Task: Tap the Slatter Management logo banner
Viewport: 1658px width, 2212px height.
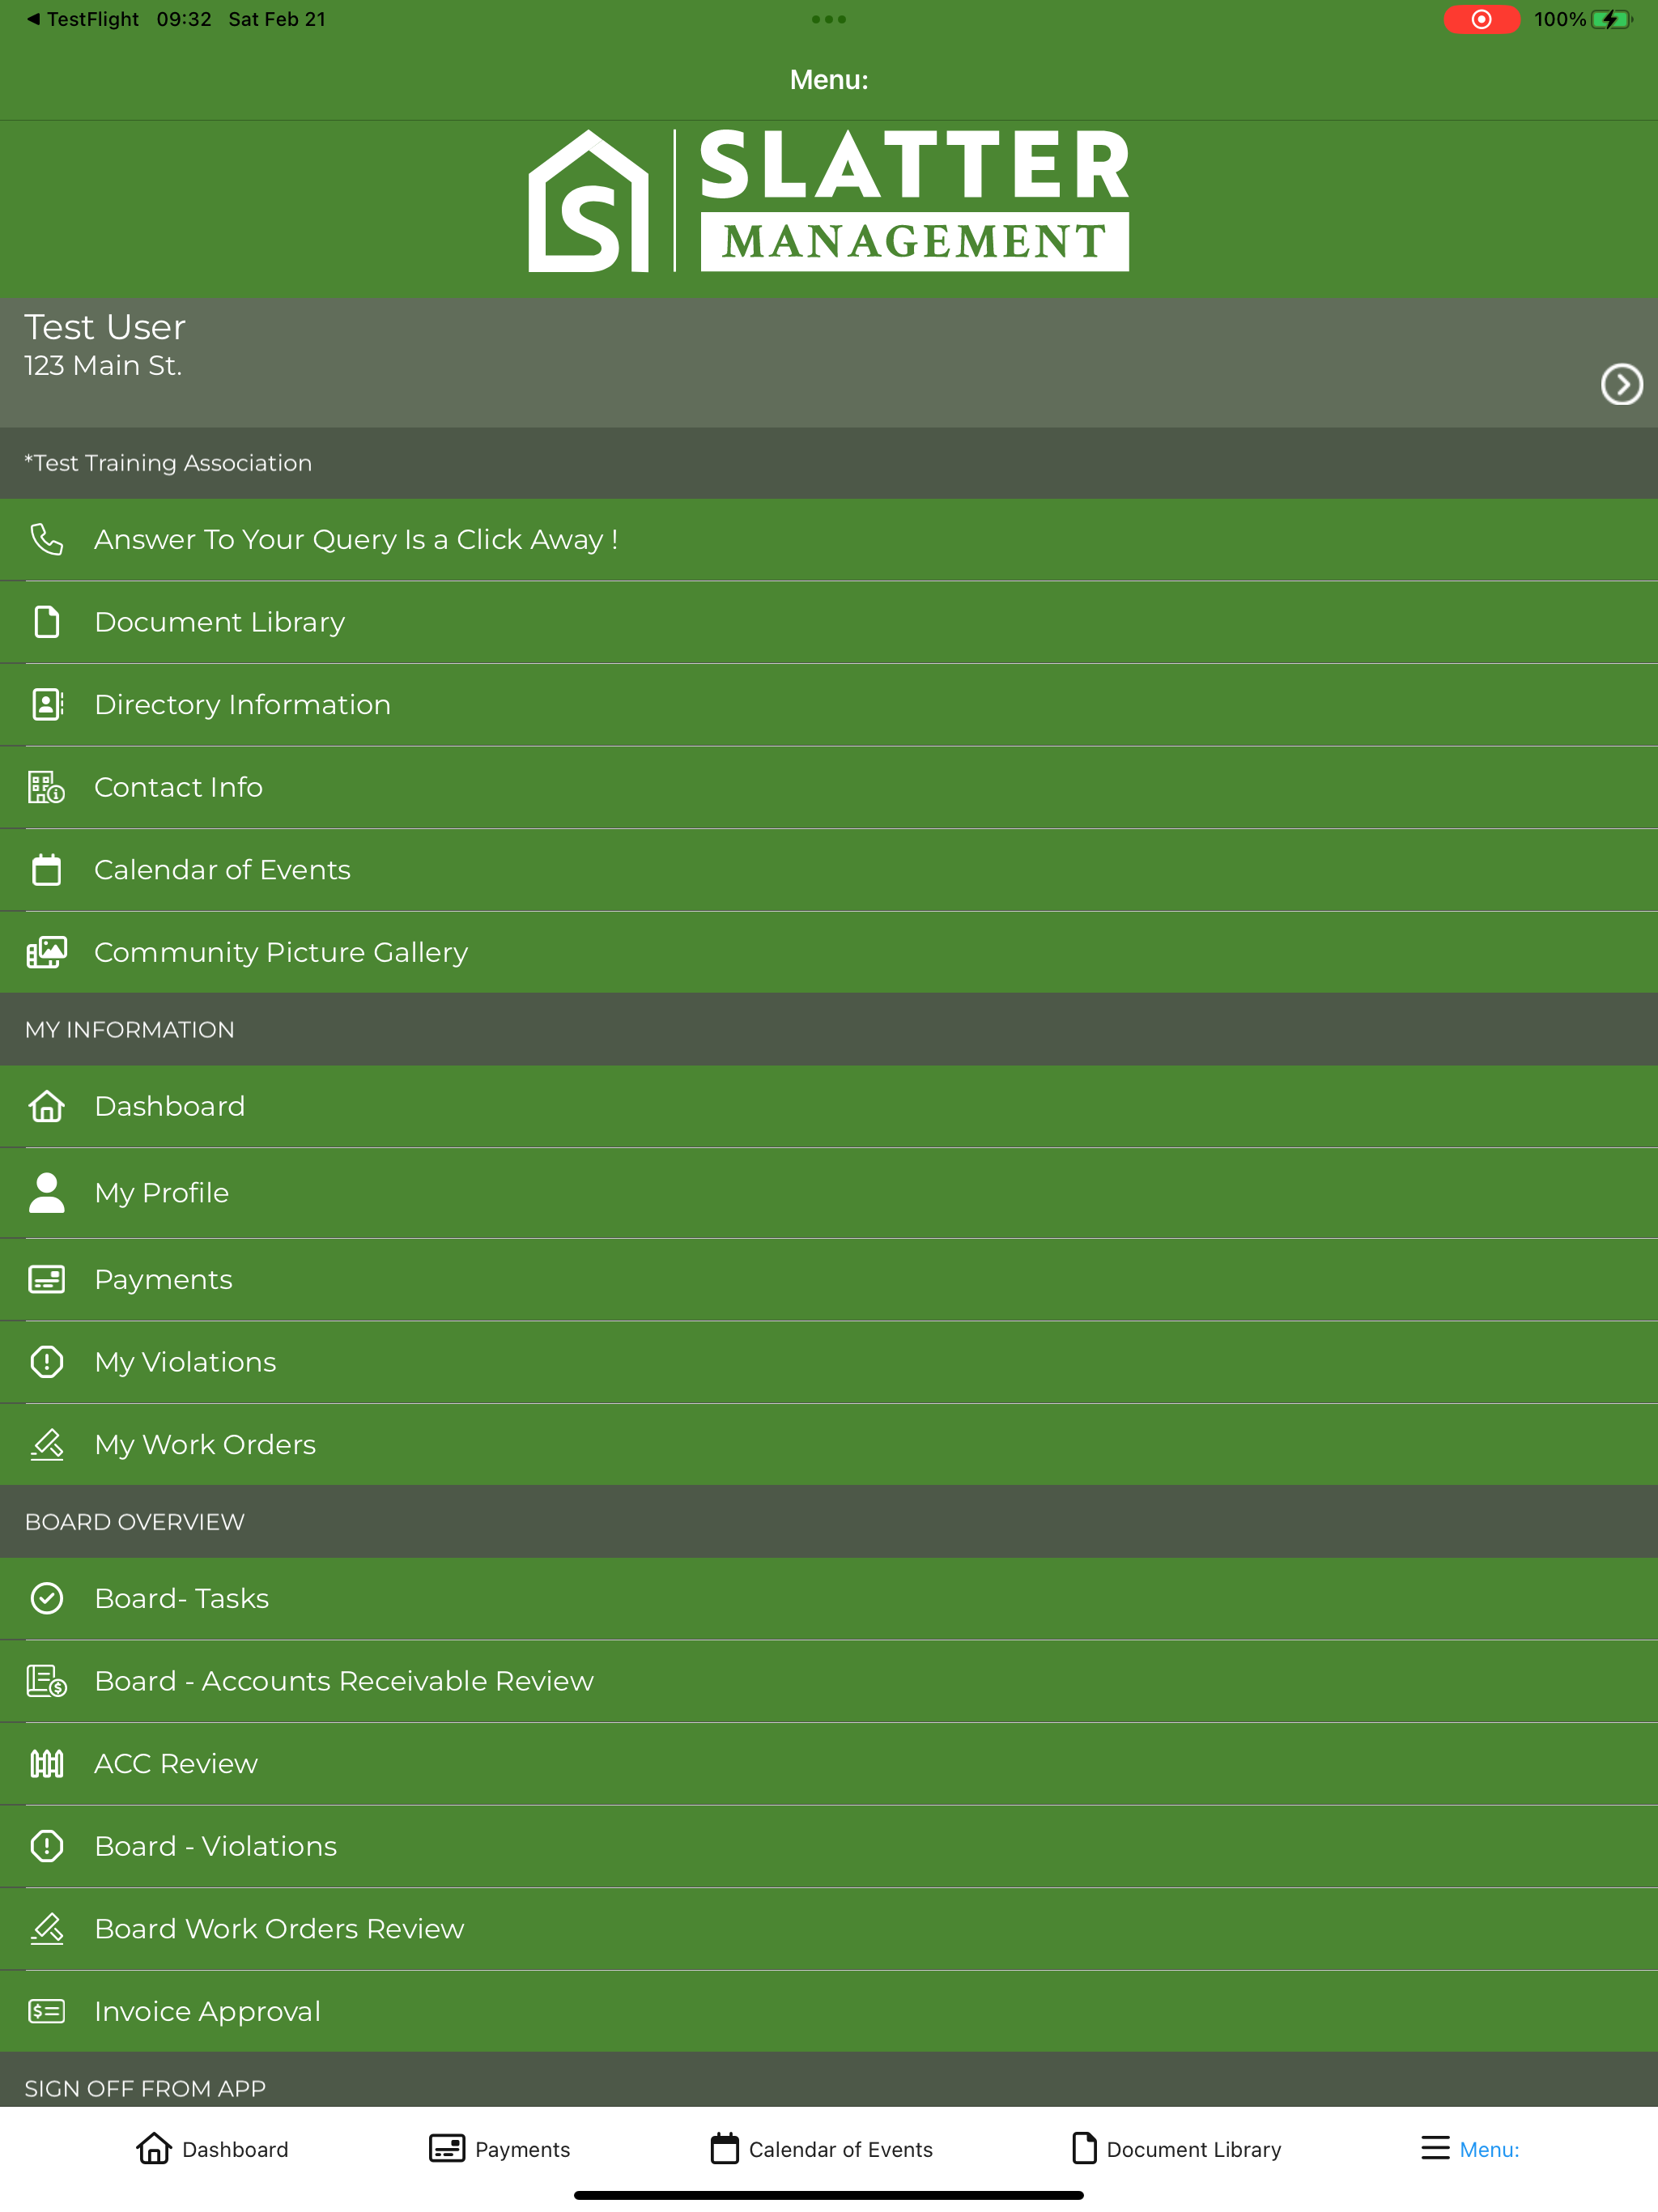Action: tap(829, 200)
